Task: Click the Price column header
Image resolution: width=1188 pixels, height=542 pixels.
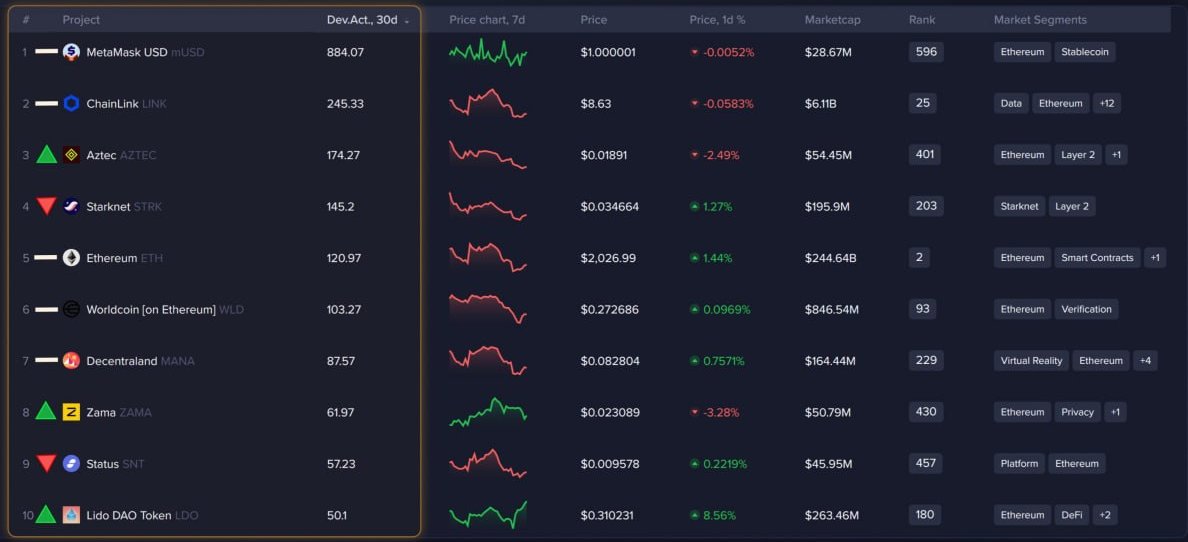Action: pyautogui.click(x=593, y=20)
